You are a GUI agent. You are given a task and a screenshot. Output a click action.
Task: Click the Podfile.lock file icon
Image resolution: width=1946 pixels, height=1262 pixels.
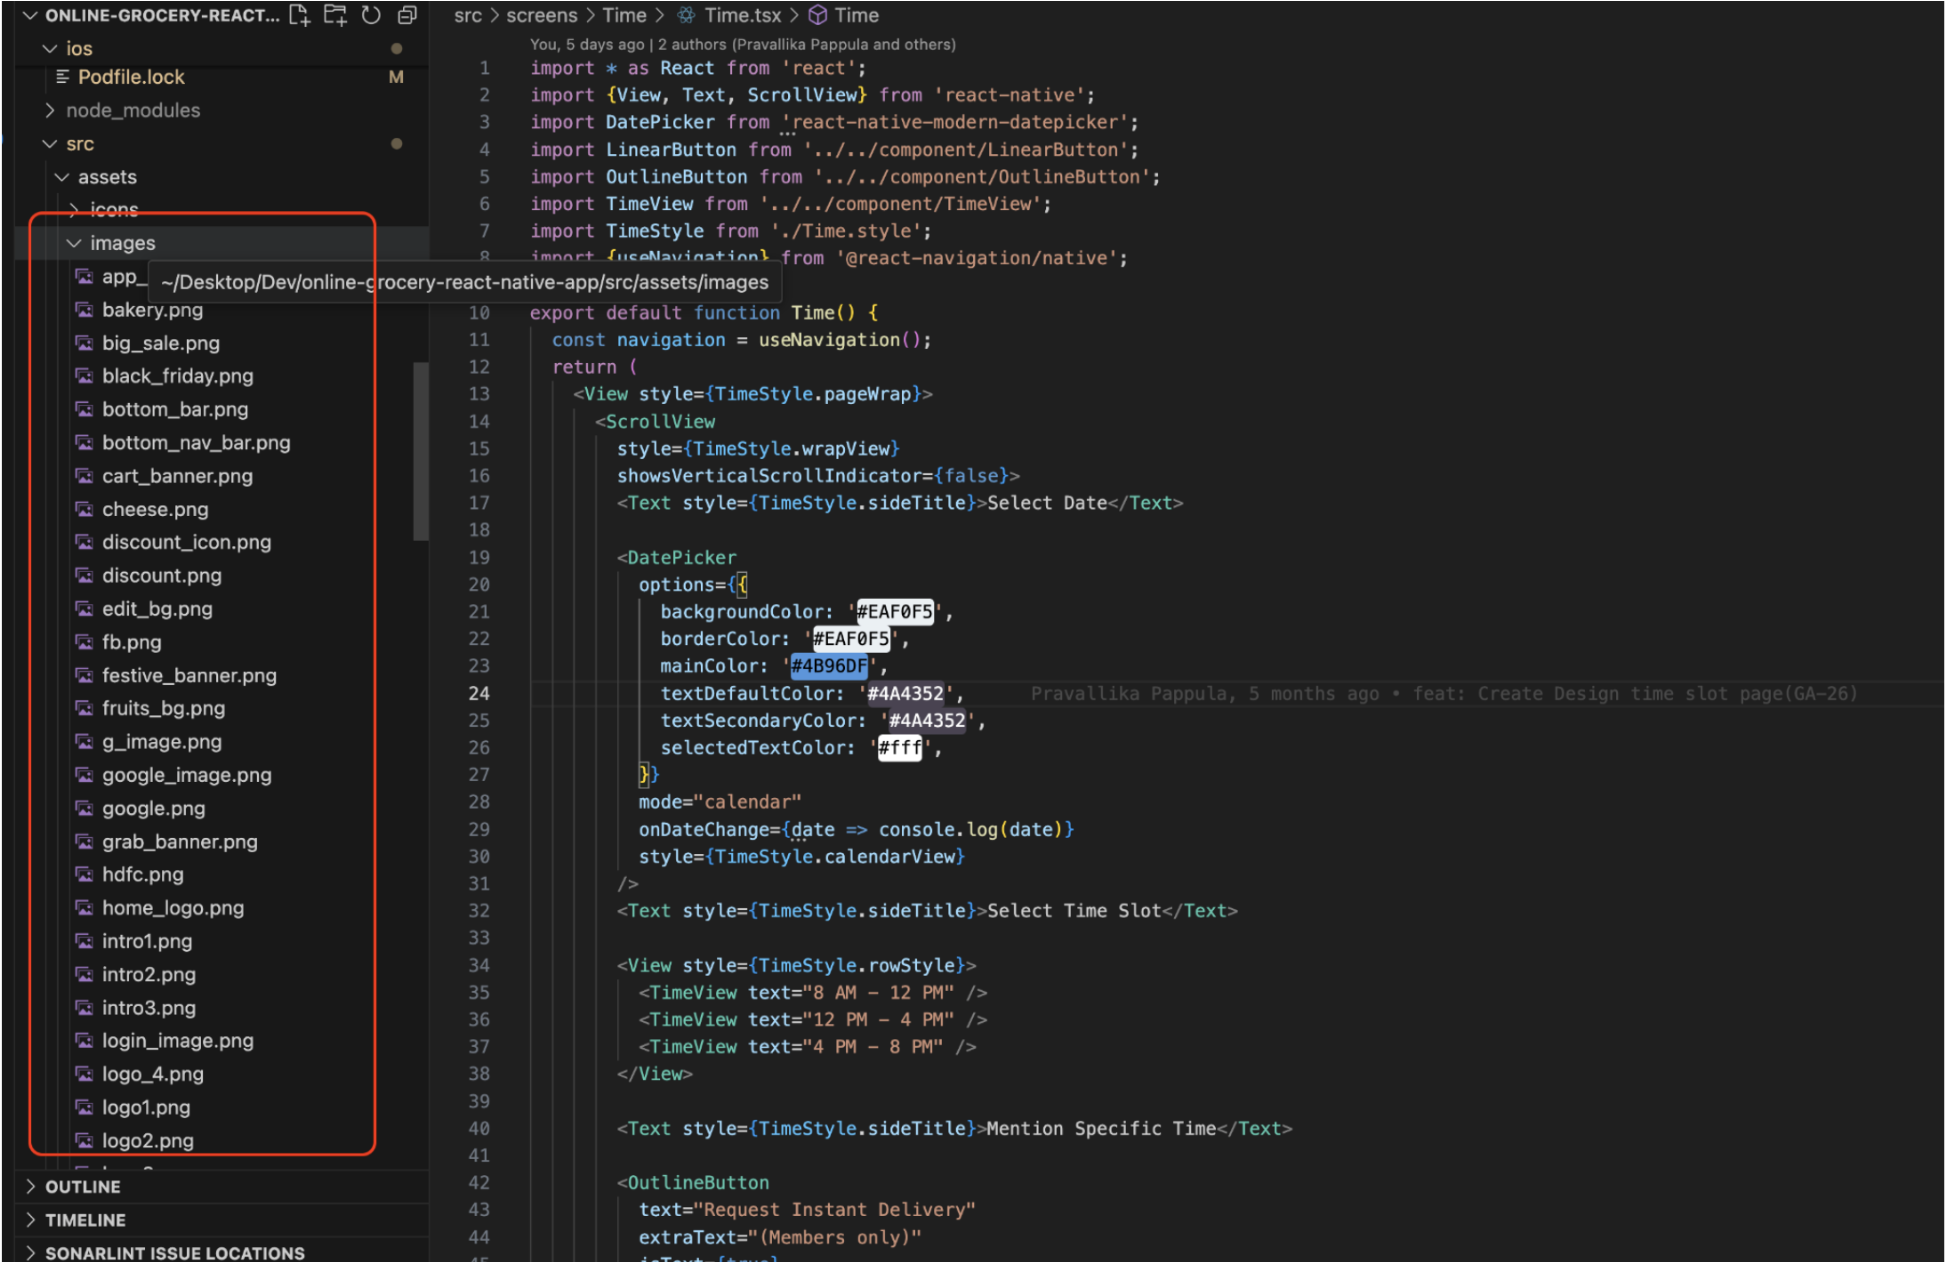coord(62,76)
